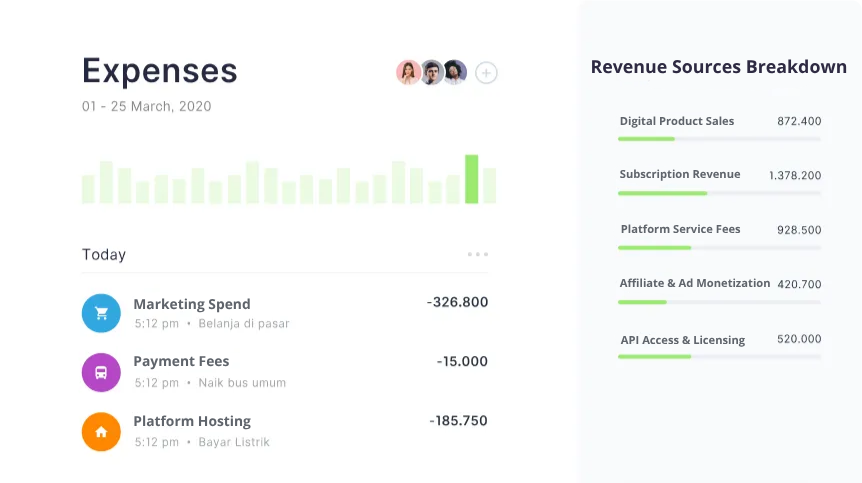Screen dimensions: 862x483
Task: Click the Belanja di pasar note
Action: click(x=244, y=324)
